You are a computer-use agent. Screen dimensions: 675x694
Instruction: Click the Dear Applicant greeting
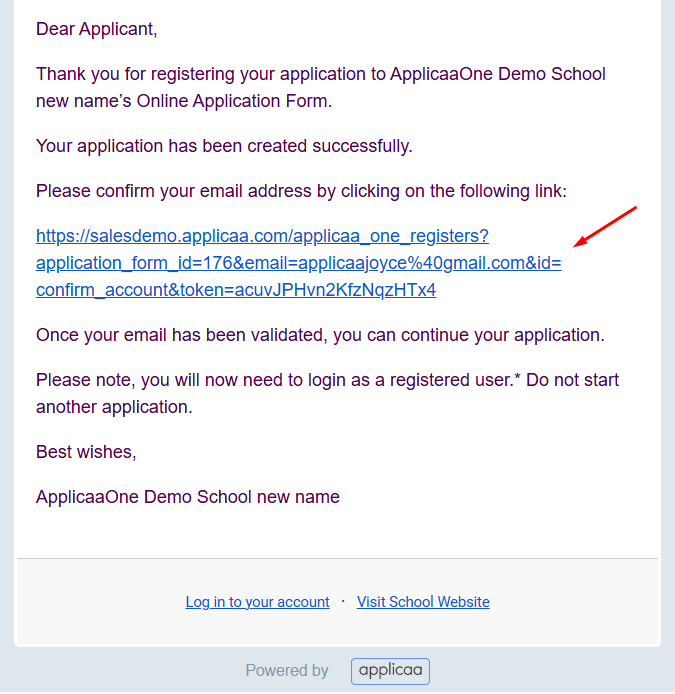point(96,29)
